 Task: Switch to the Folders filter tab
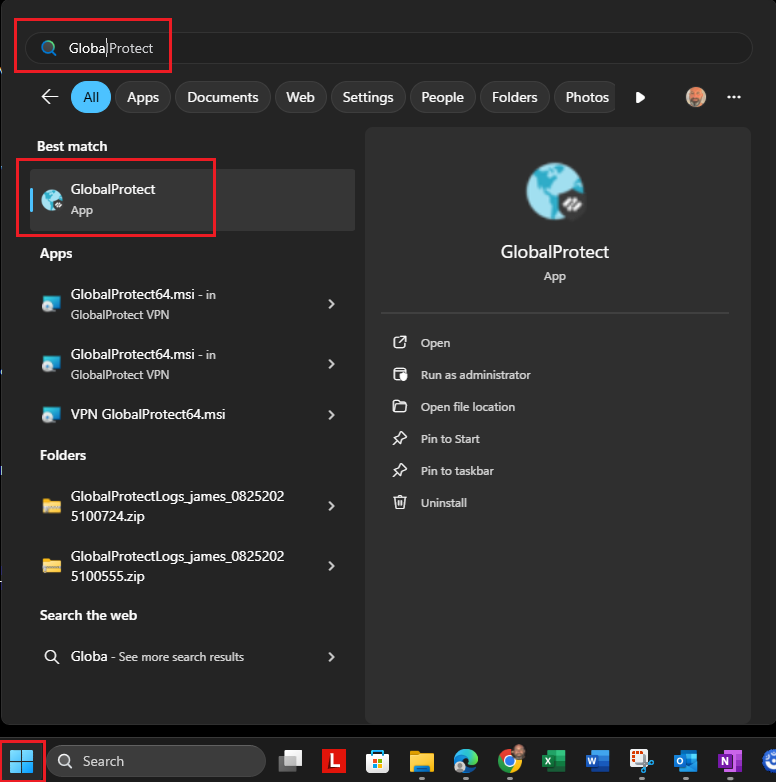[515, 97]
